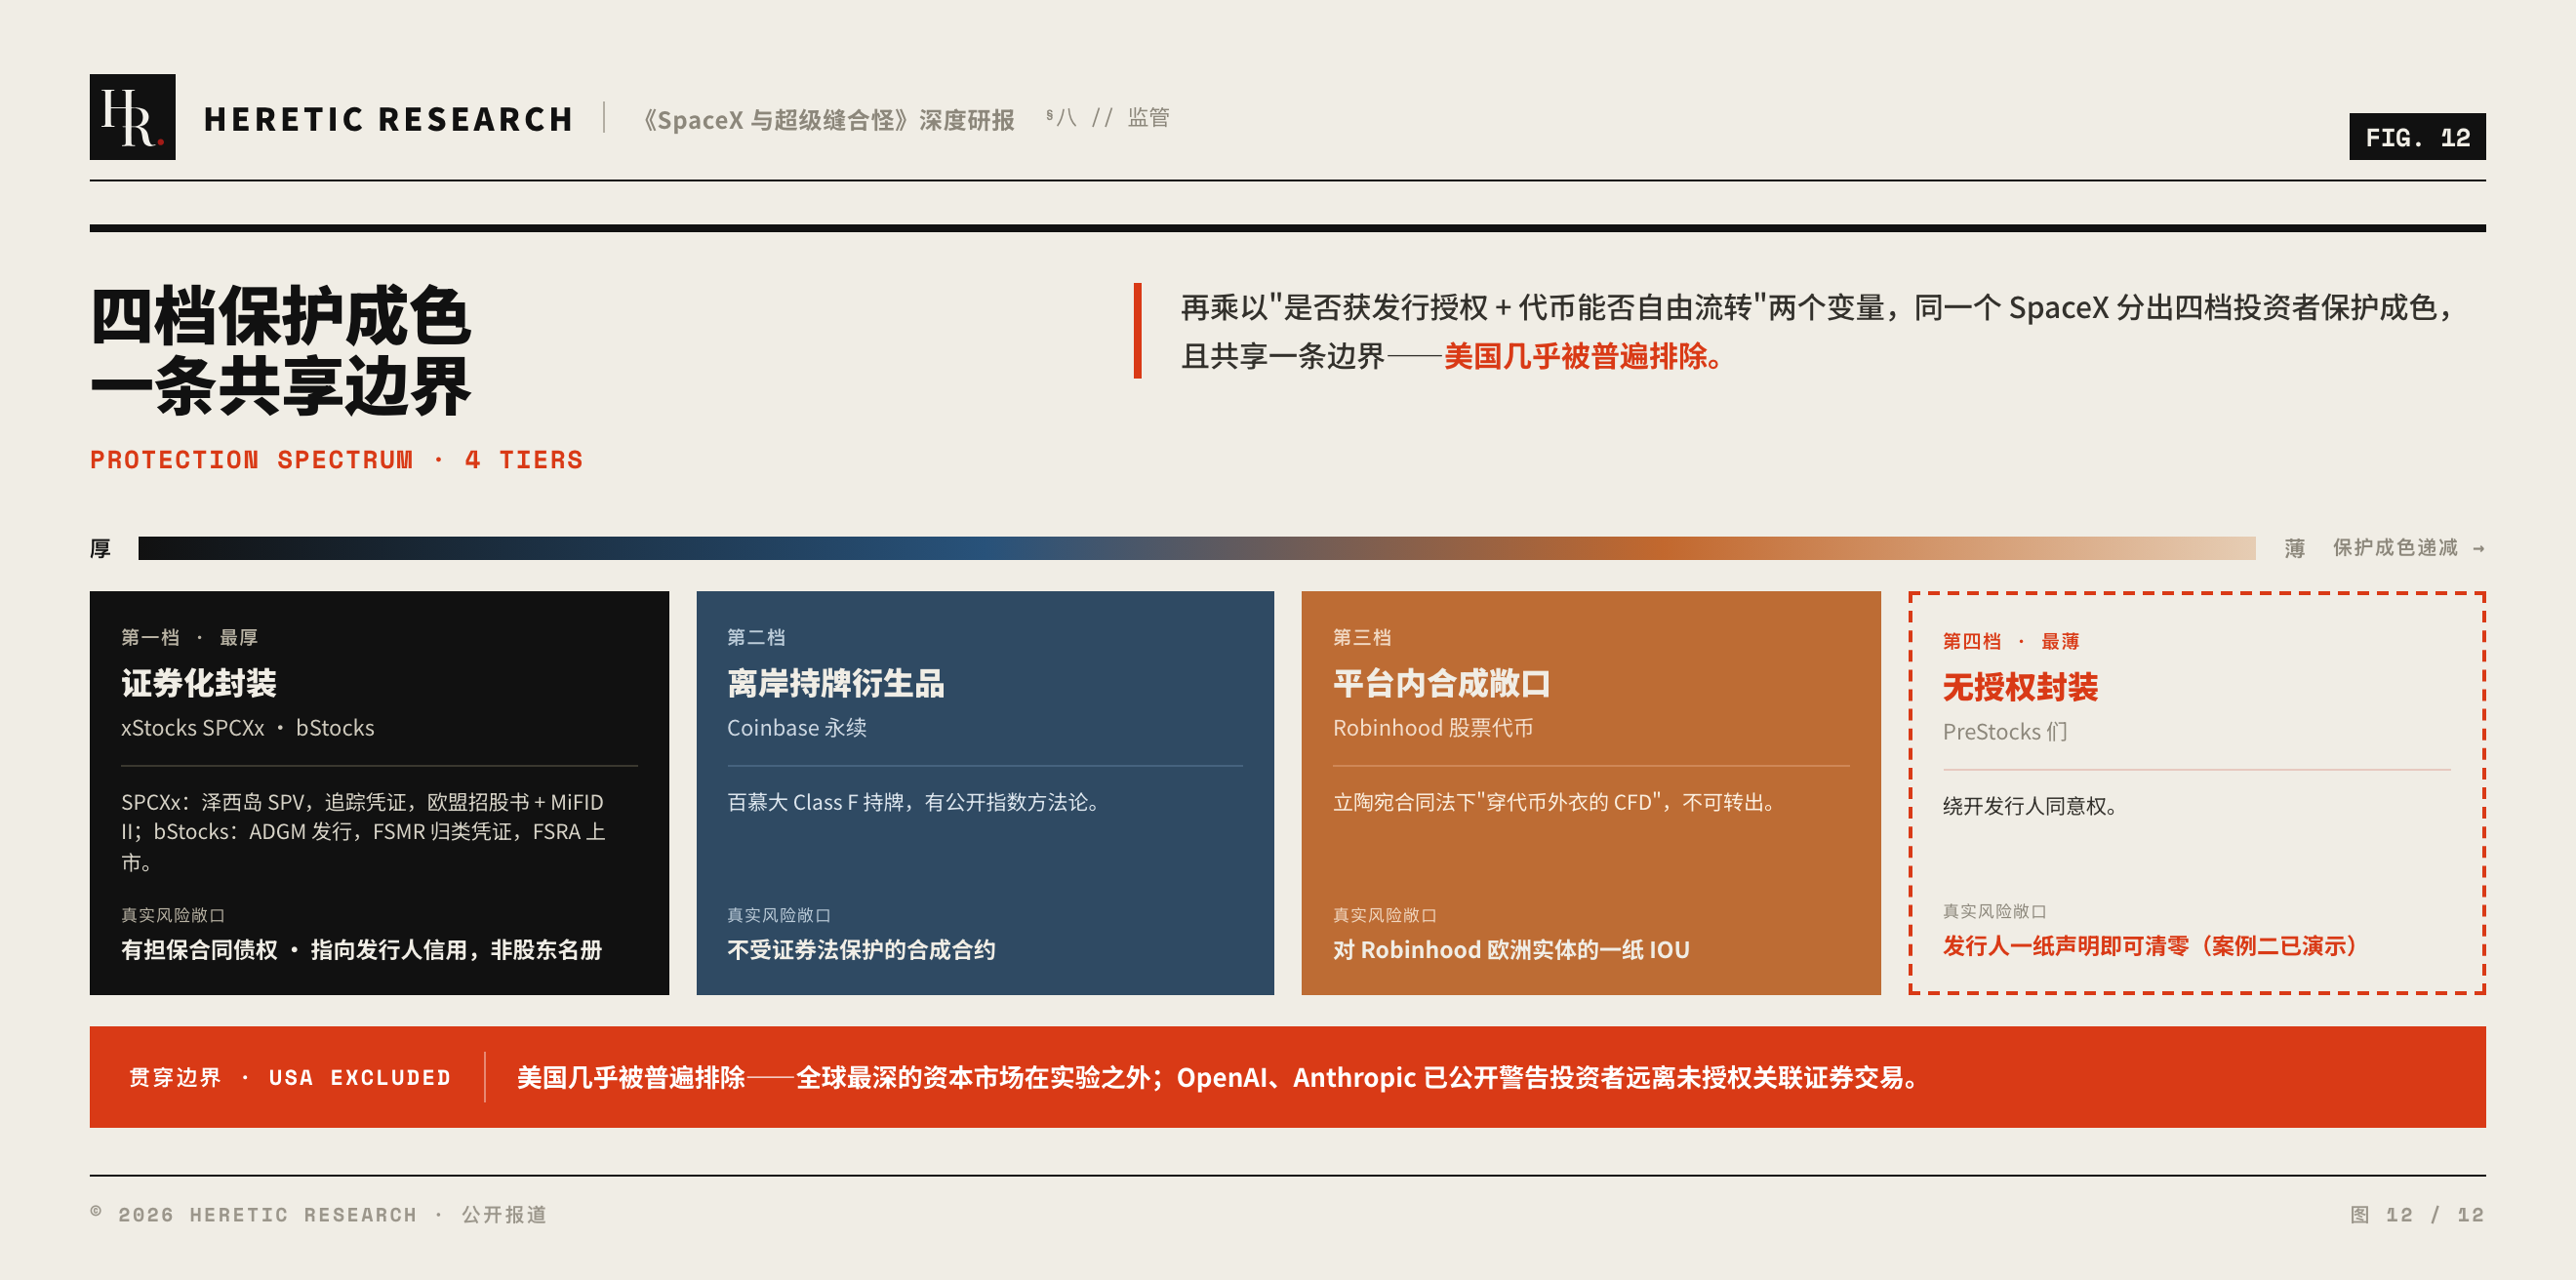Click 真实风险敞口 label in the 证券化封装 card
2576x1280 pixels.
[173, 915]
